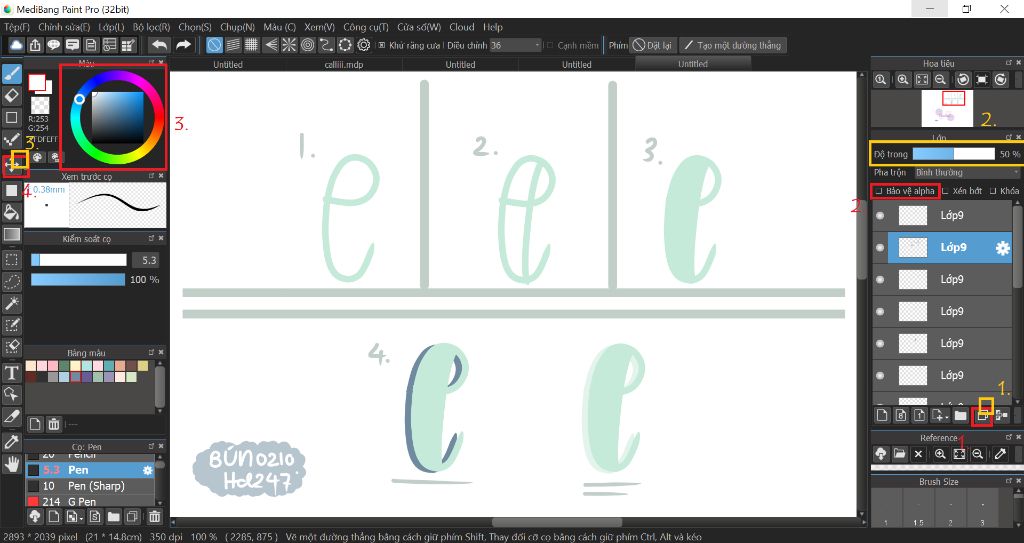Open snap settings gear icon
1024x543 pixels.
pyautogui.click(x=364, y=44)
